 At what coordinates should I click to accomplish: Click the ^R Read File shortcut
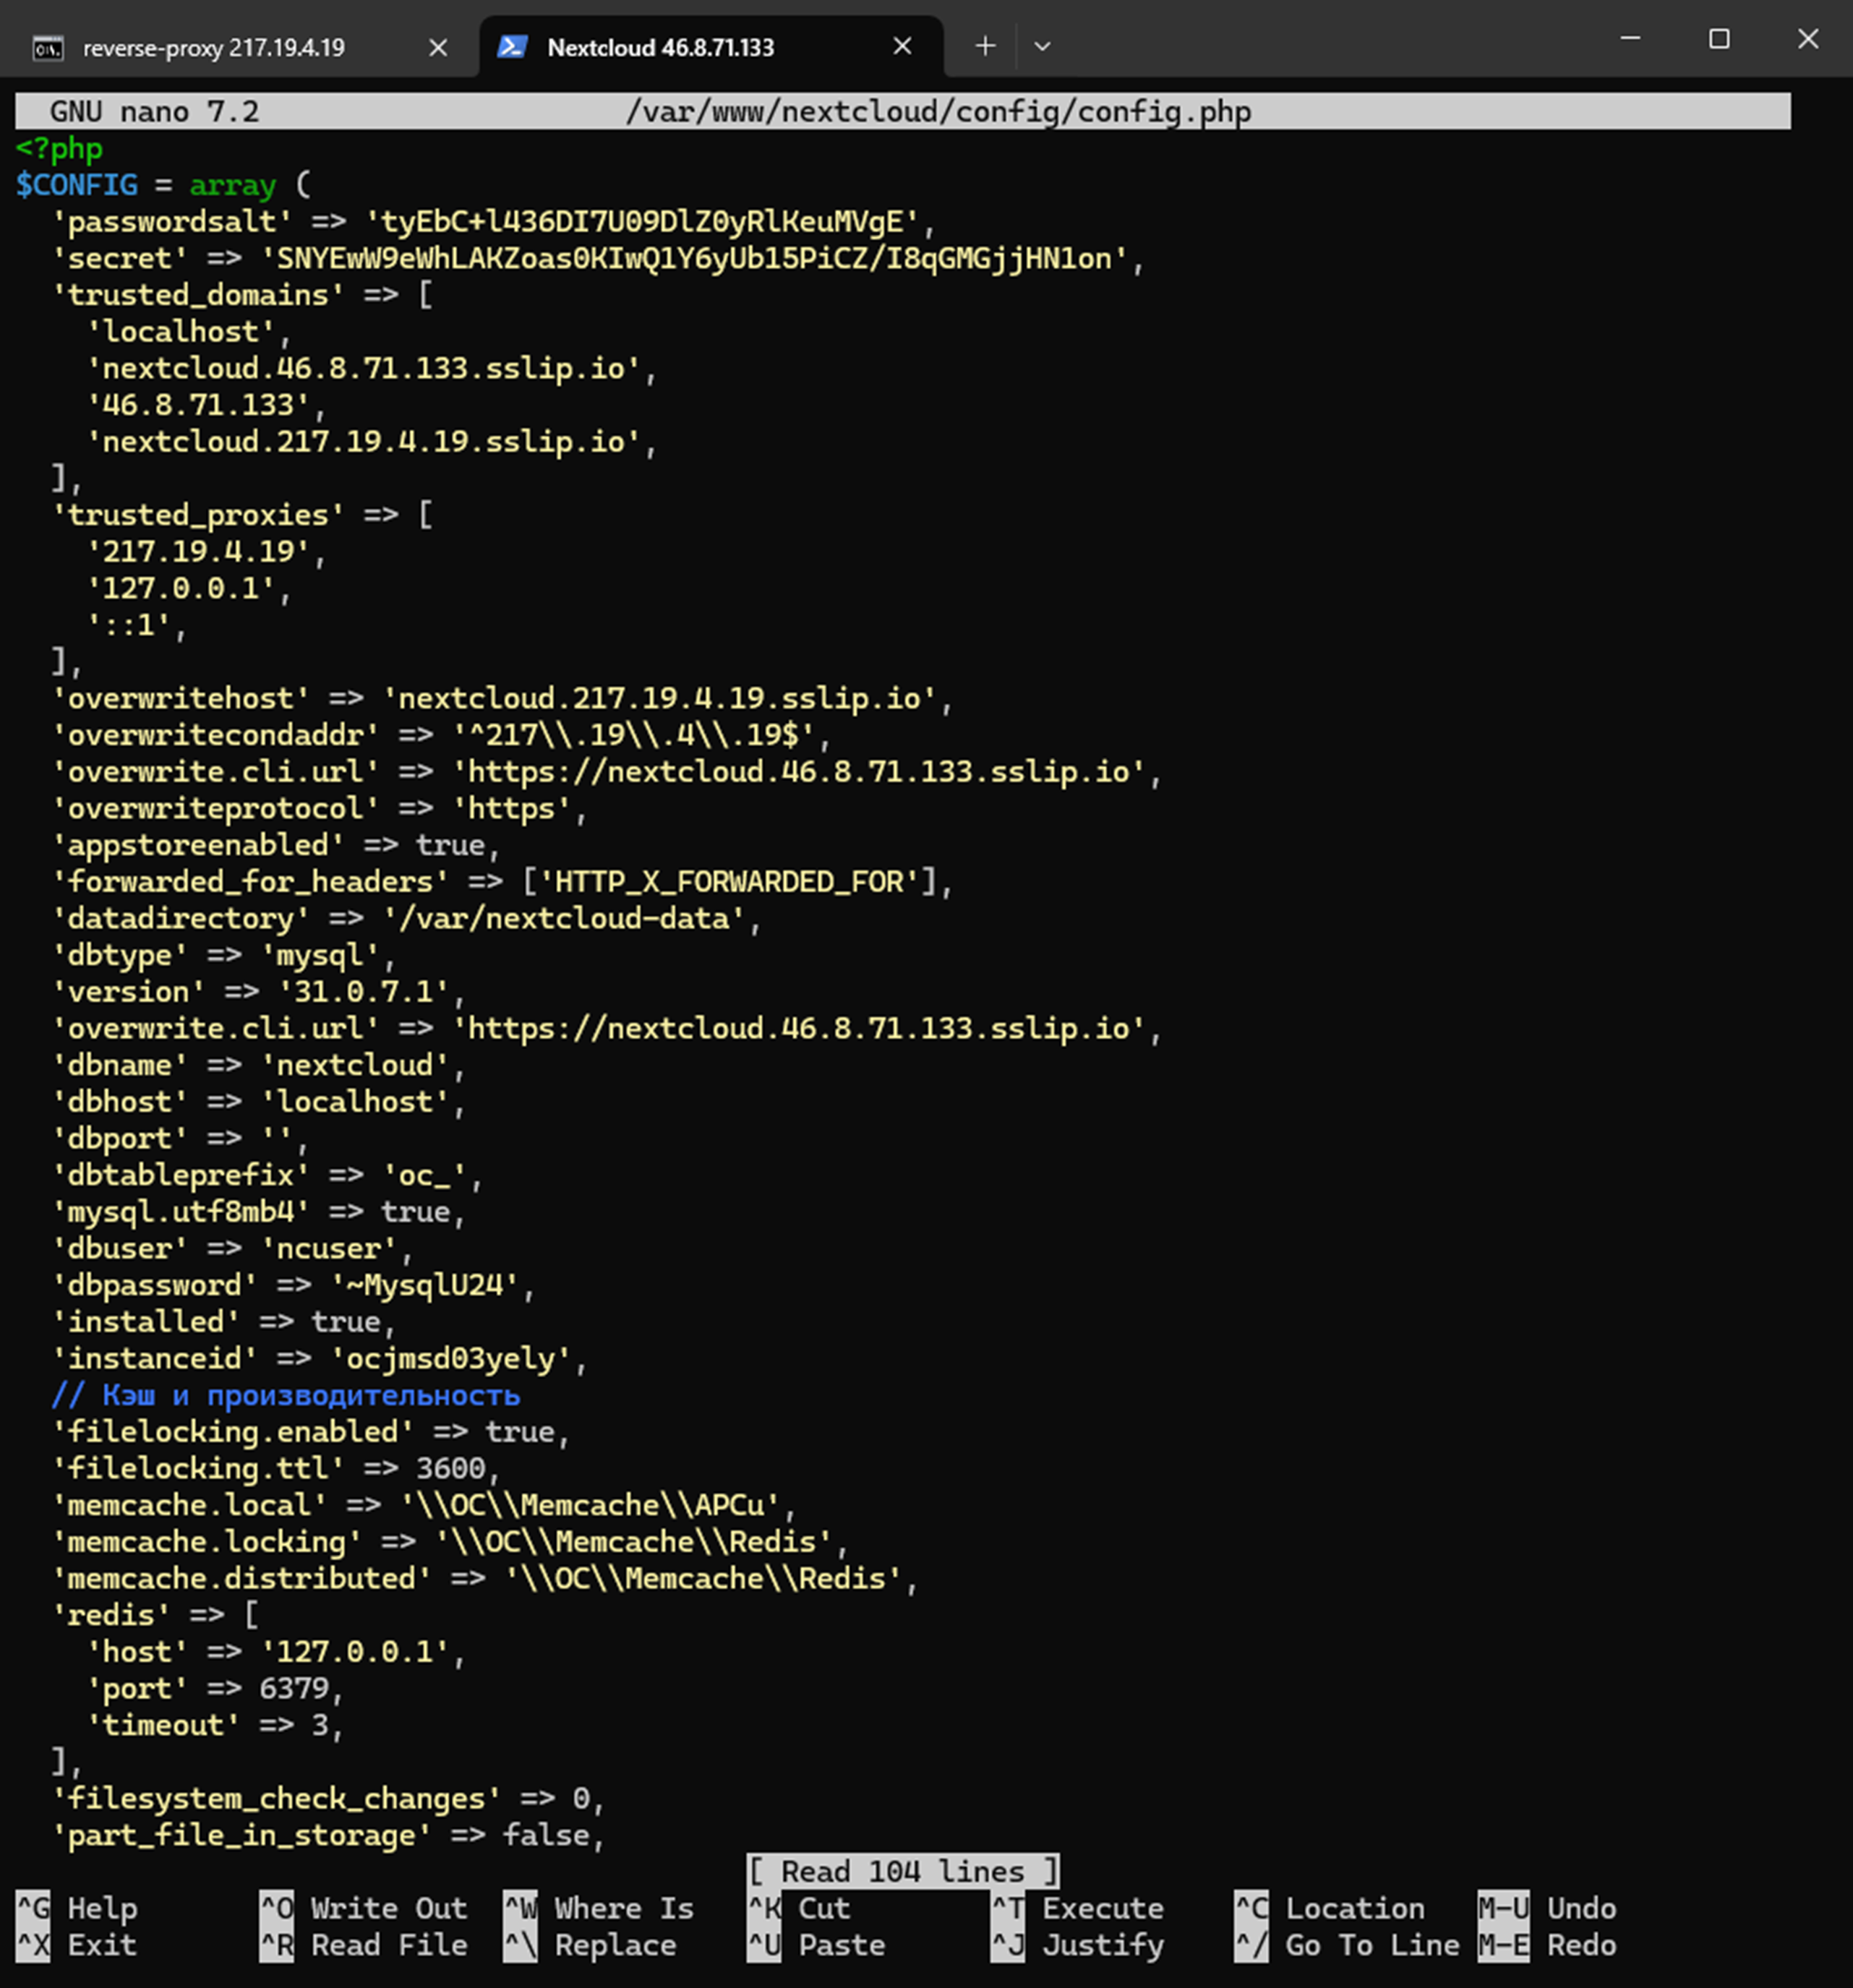[364, 1945]
